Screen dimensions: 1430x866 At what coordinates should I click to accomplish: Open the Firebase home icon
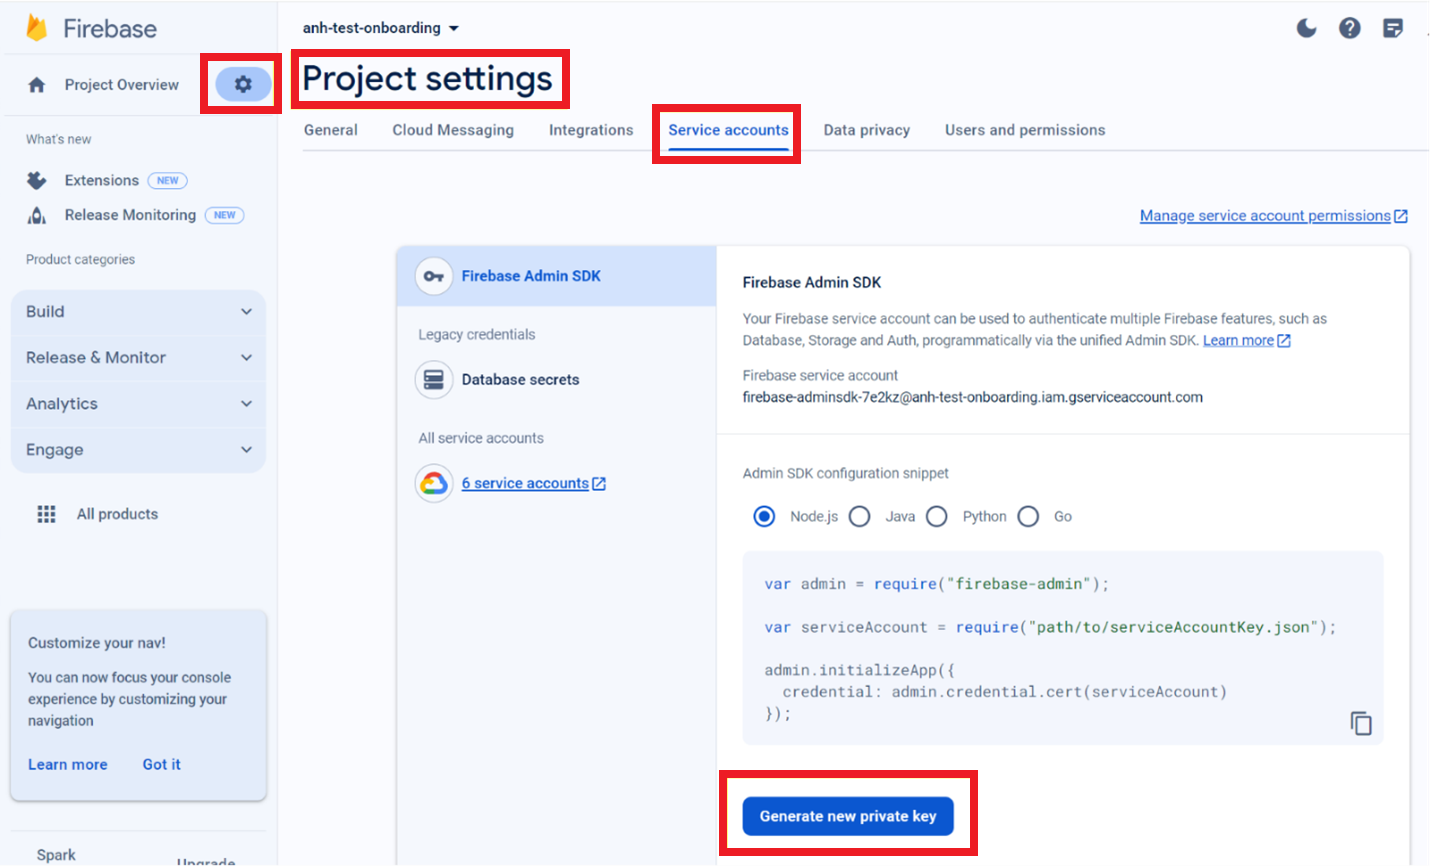tap(36, 84)
